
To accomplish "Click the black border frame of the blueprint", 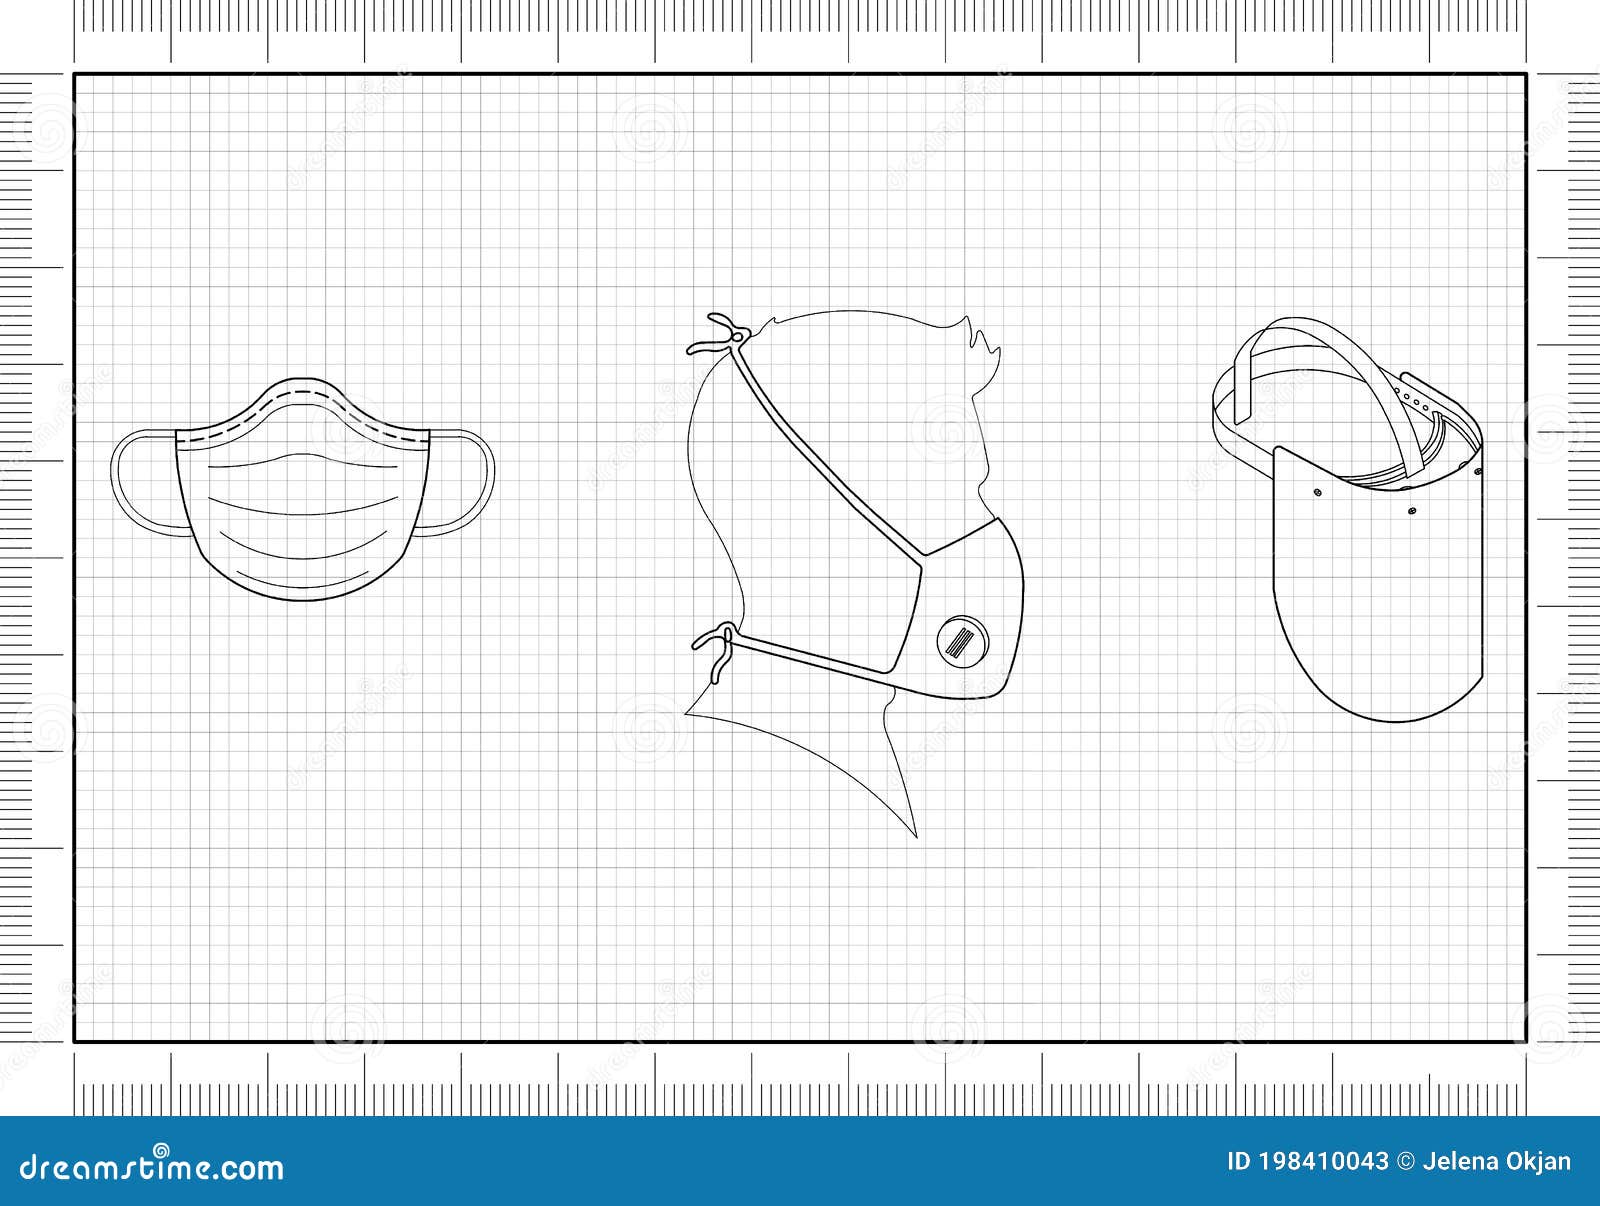I will (x=800, y=74).
